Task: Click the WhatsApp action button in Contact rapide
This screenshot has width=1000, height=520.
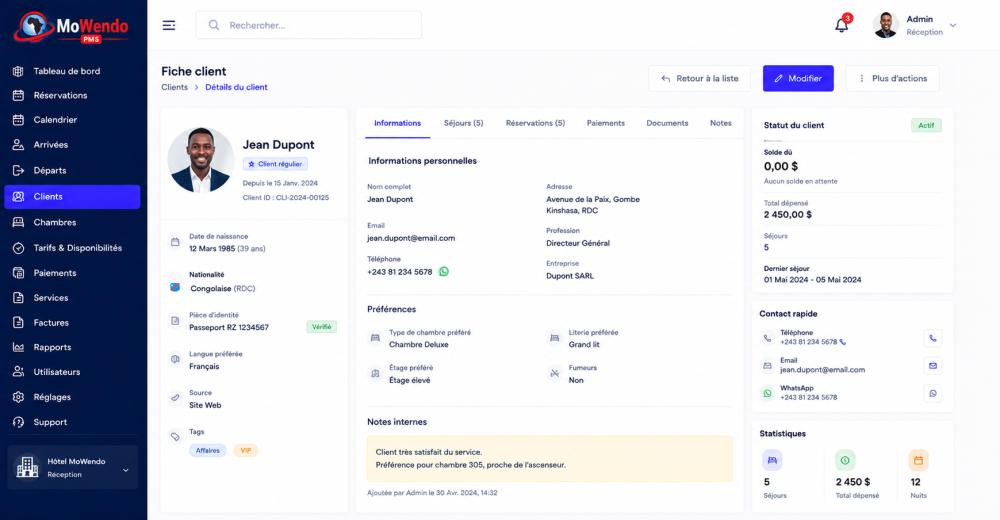Action: (x=932, y=393)
